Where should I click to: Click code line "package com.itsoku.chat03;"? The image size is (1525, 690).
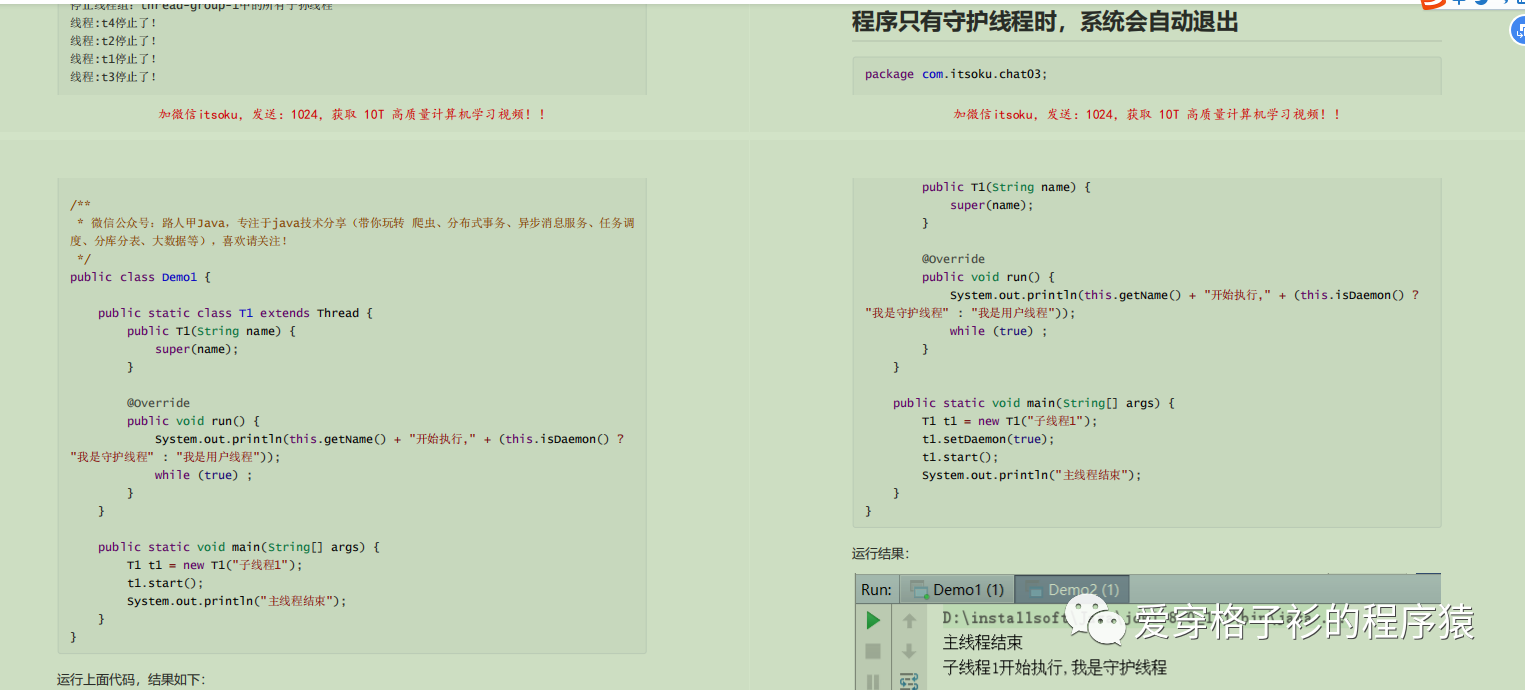956,74
